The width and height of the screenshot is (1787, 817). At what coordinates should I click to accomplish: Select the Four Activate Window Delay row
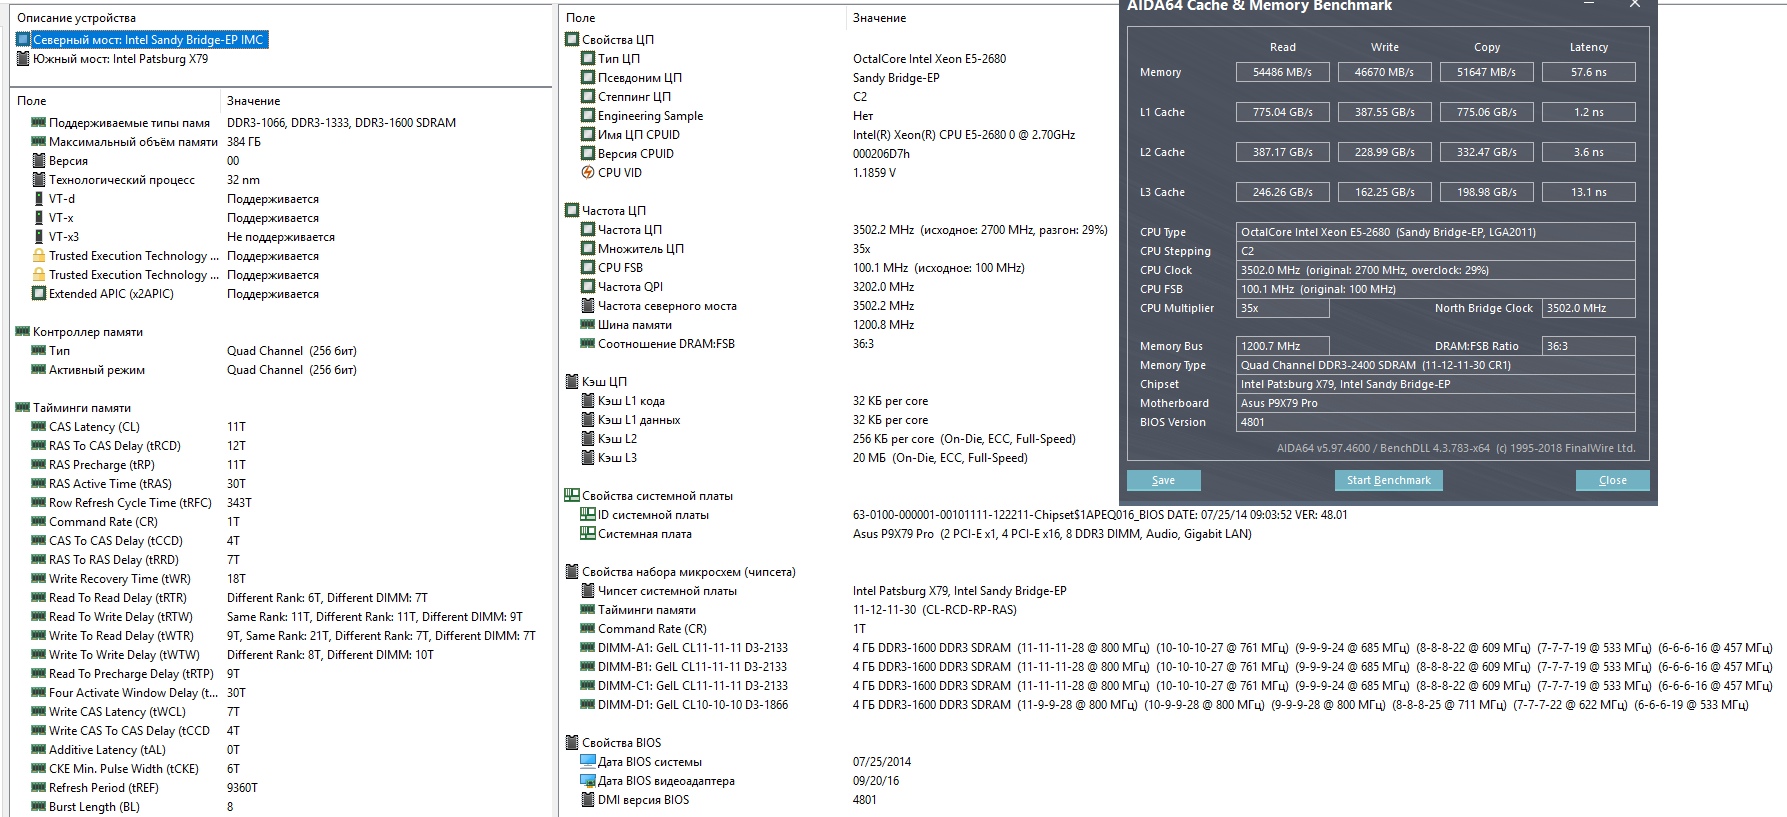(x=282, y=693)
